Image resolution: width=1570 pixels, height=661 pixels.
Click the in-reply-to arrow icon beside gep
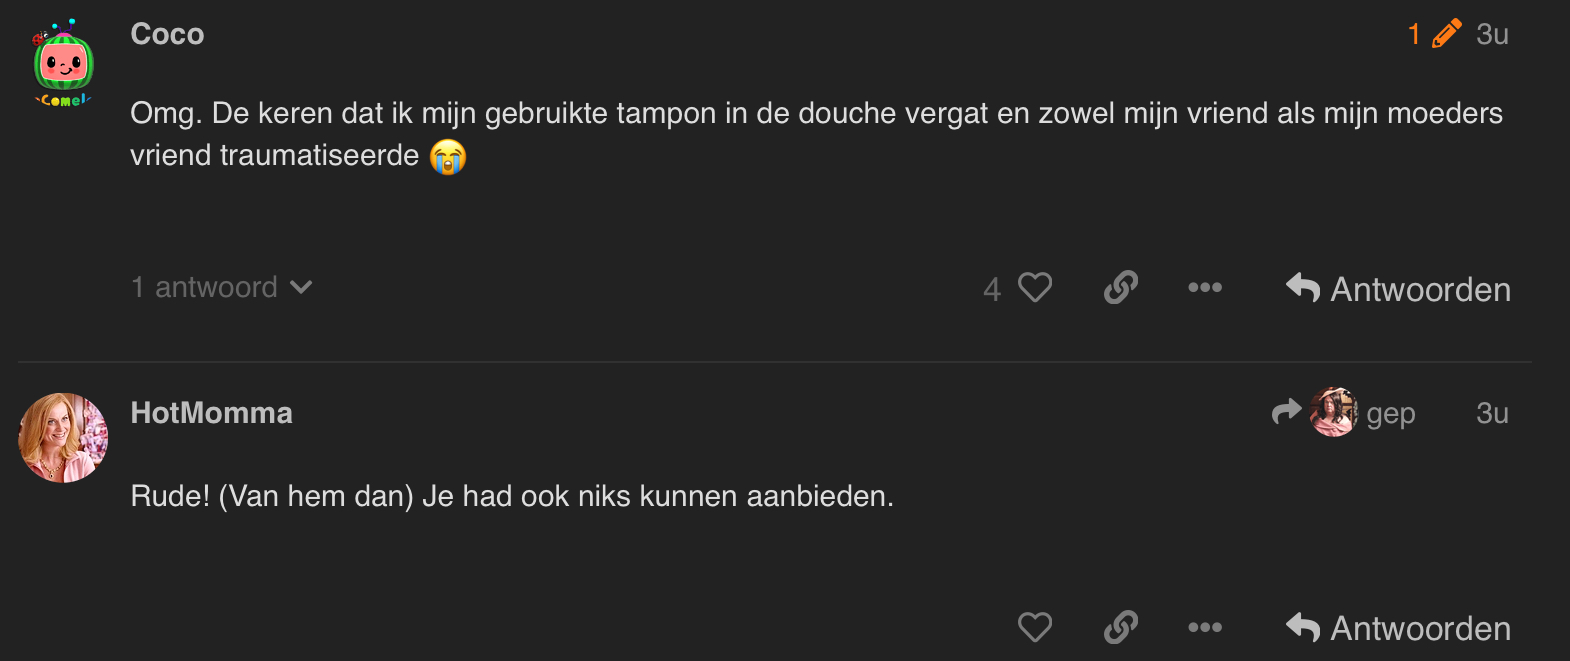click(x=1286, y=412)
